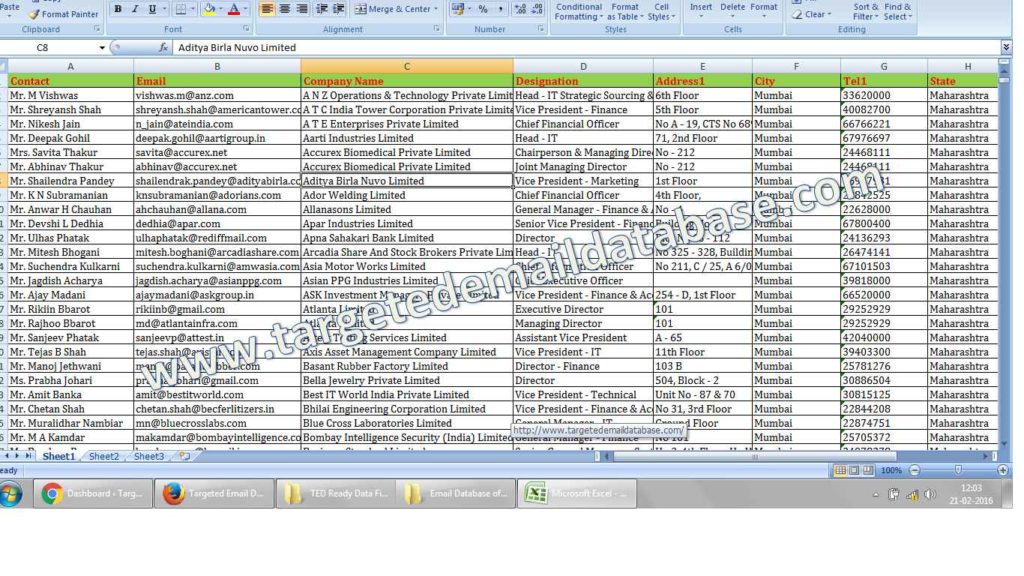
Task: Open the Clipboard dialog launcher
Action: (x=97, y=29)
